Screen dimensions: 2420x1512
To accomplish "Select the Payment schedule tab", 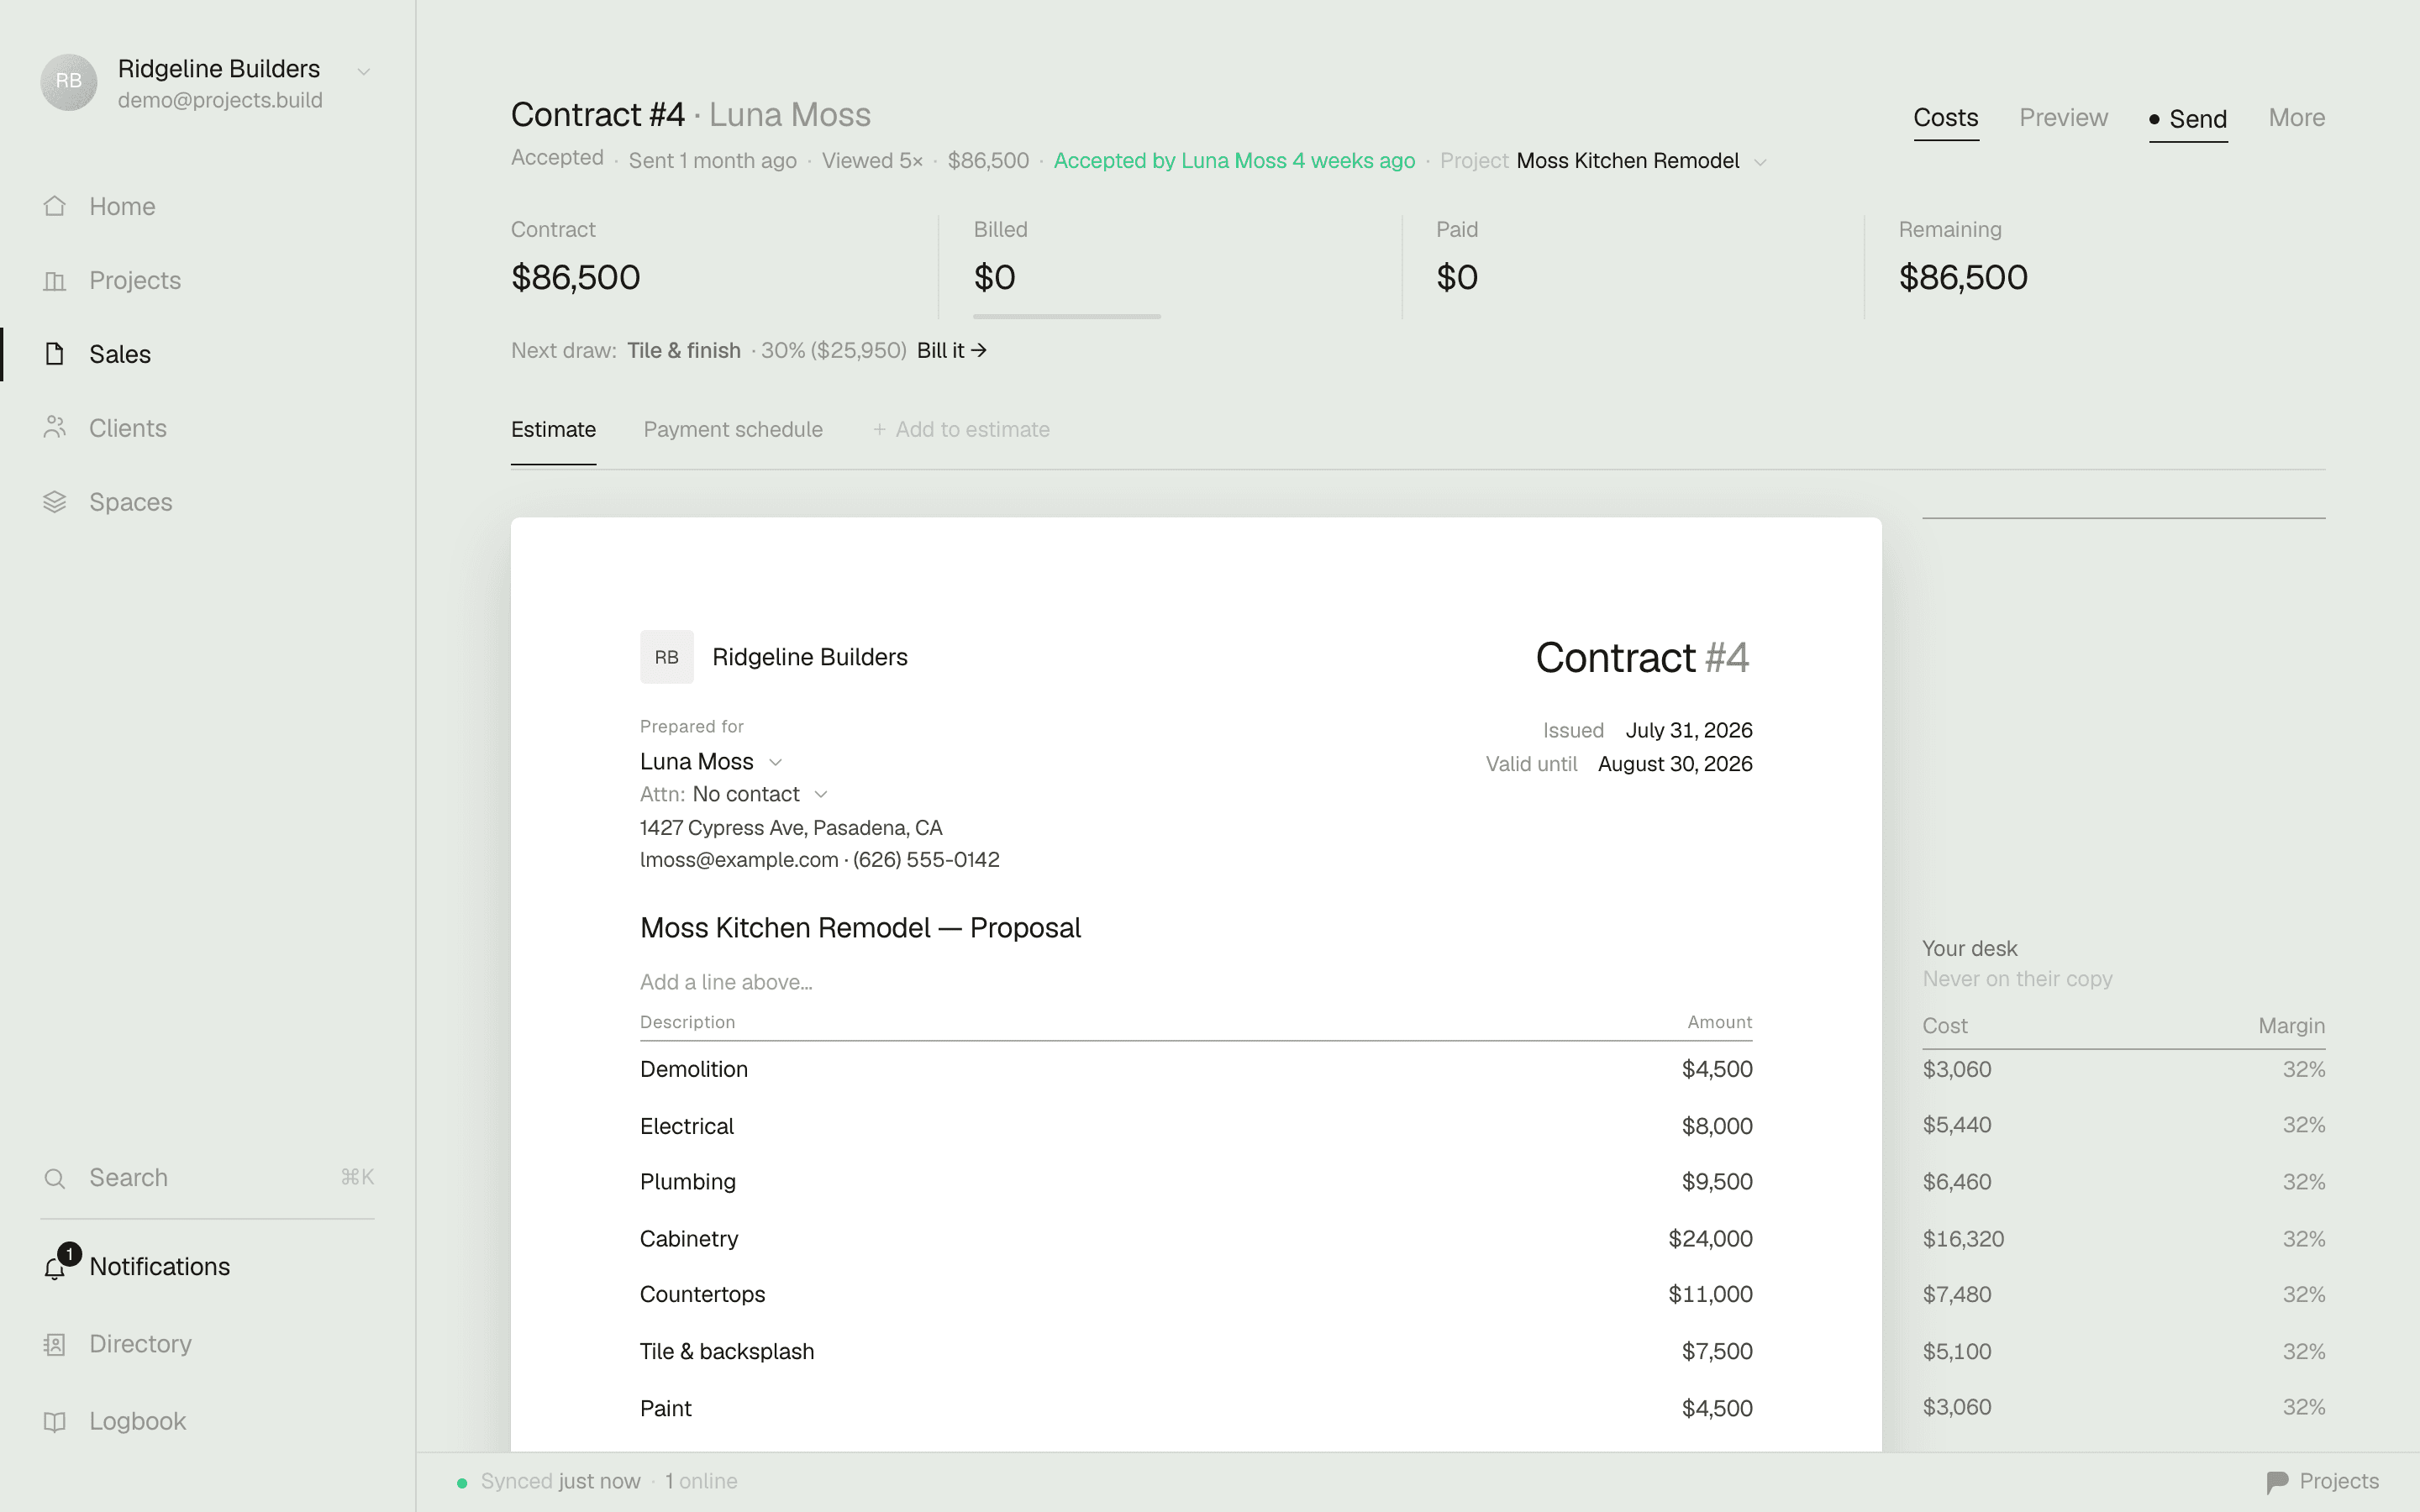I will click(x=733, y=429).
